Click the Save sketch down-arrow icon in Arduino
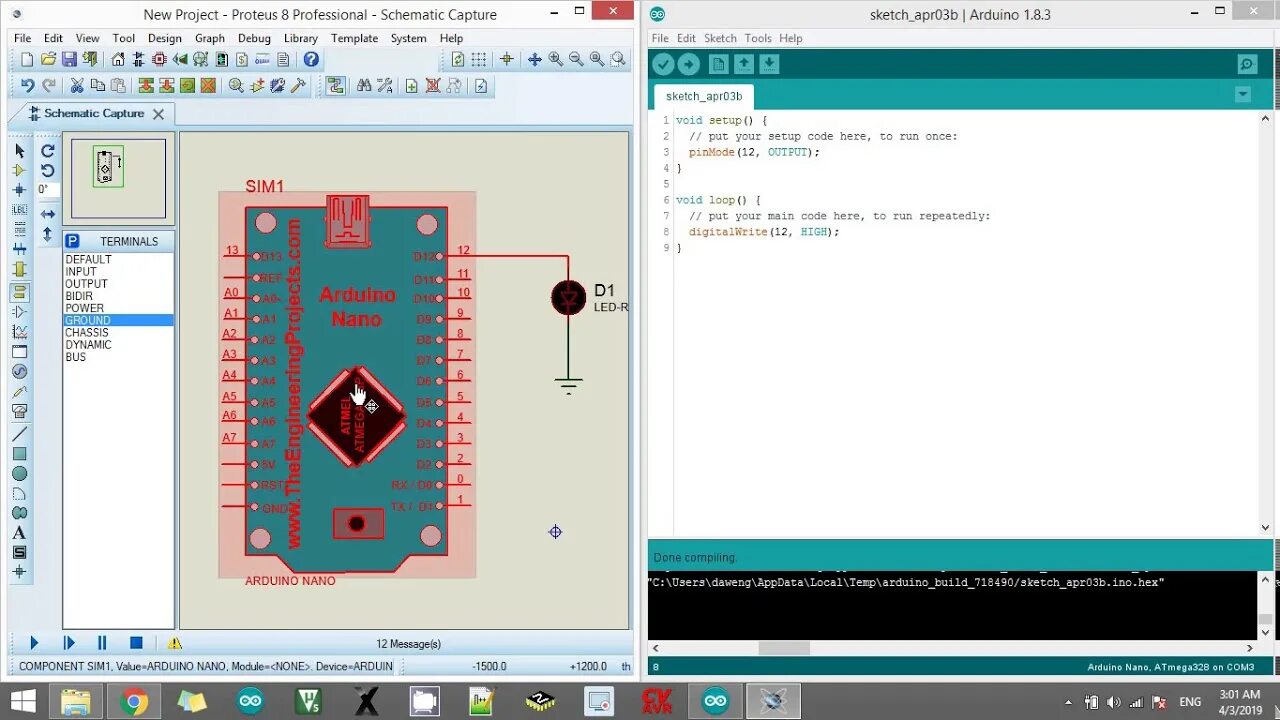 [x=769, y=64]
